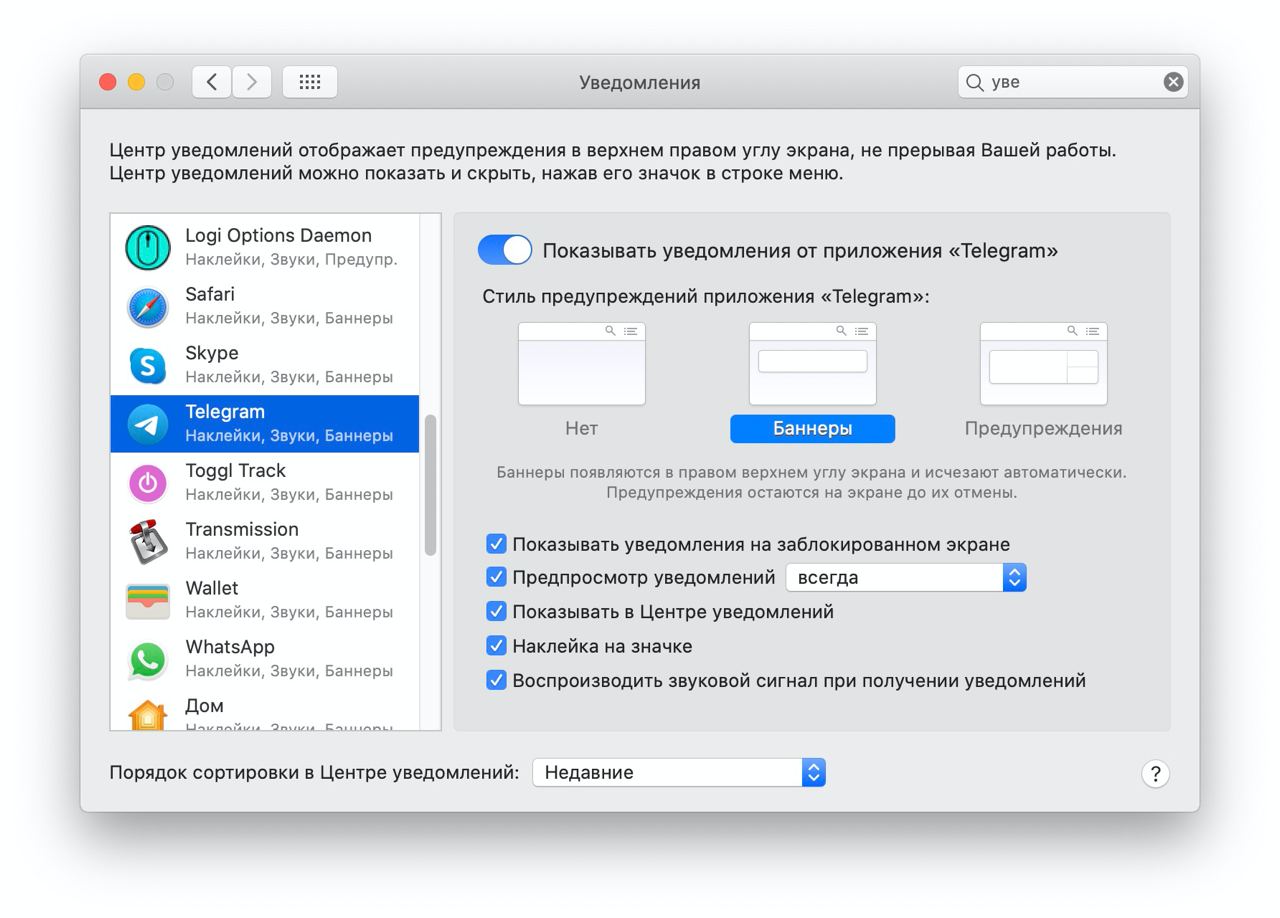Select Дом name in app list
Screen dimensions: 1280x918
pyautogui.click(x=204, y=706)
